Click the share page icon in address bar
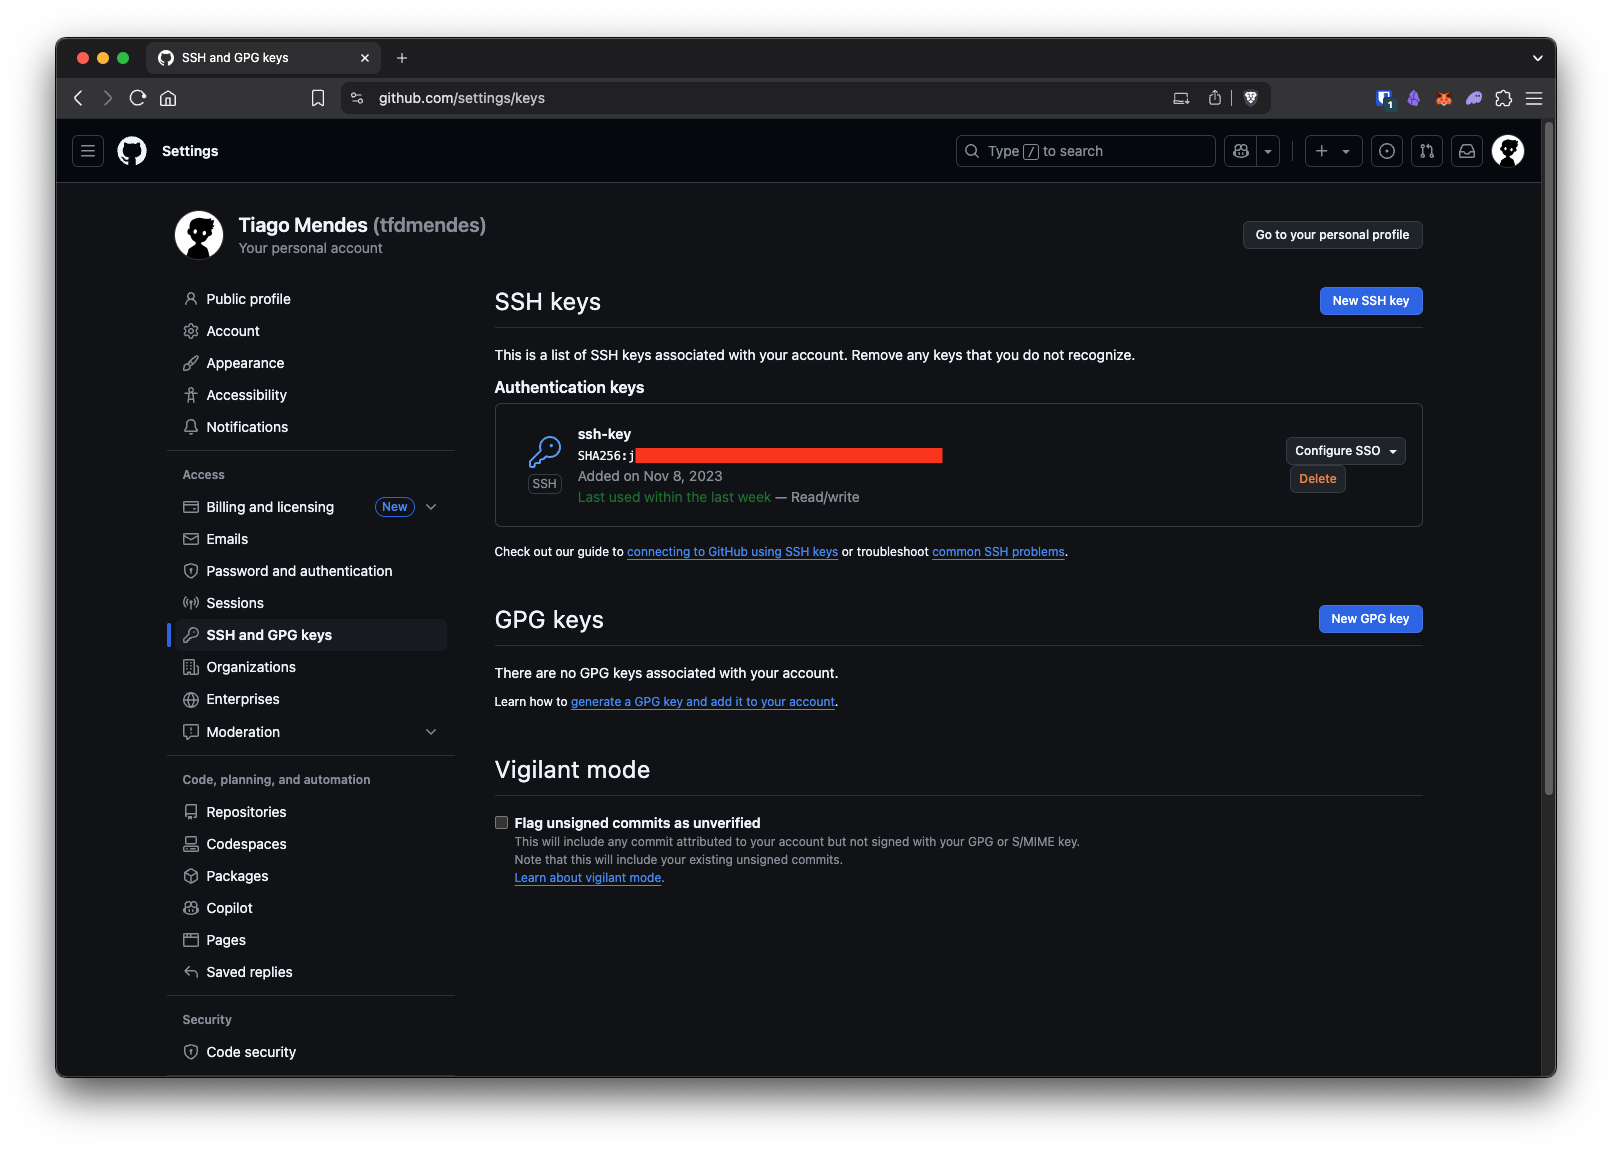1612x1151 pixels. tap(1214, 98)
